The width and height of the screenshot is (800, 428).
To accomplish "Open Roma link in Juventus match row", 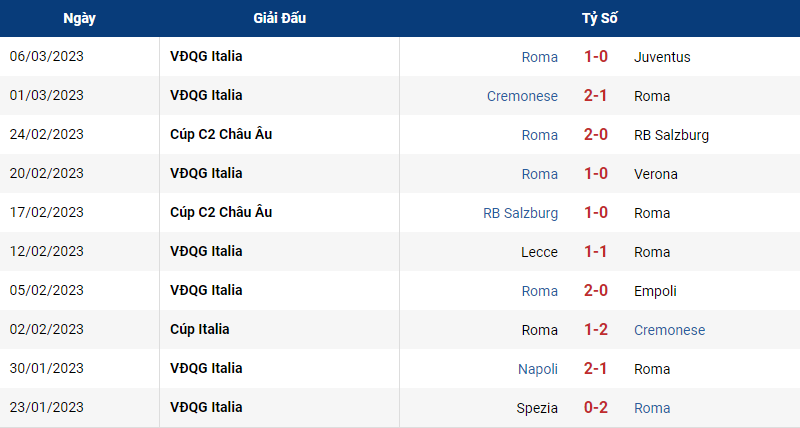I will point(539,57).
